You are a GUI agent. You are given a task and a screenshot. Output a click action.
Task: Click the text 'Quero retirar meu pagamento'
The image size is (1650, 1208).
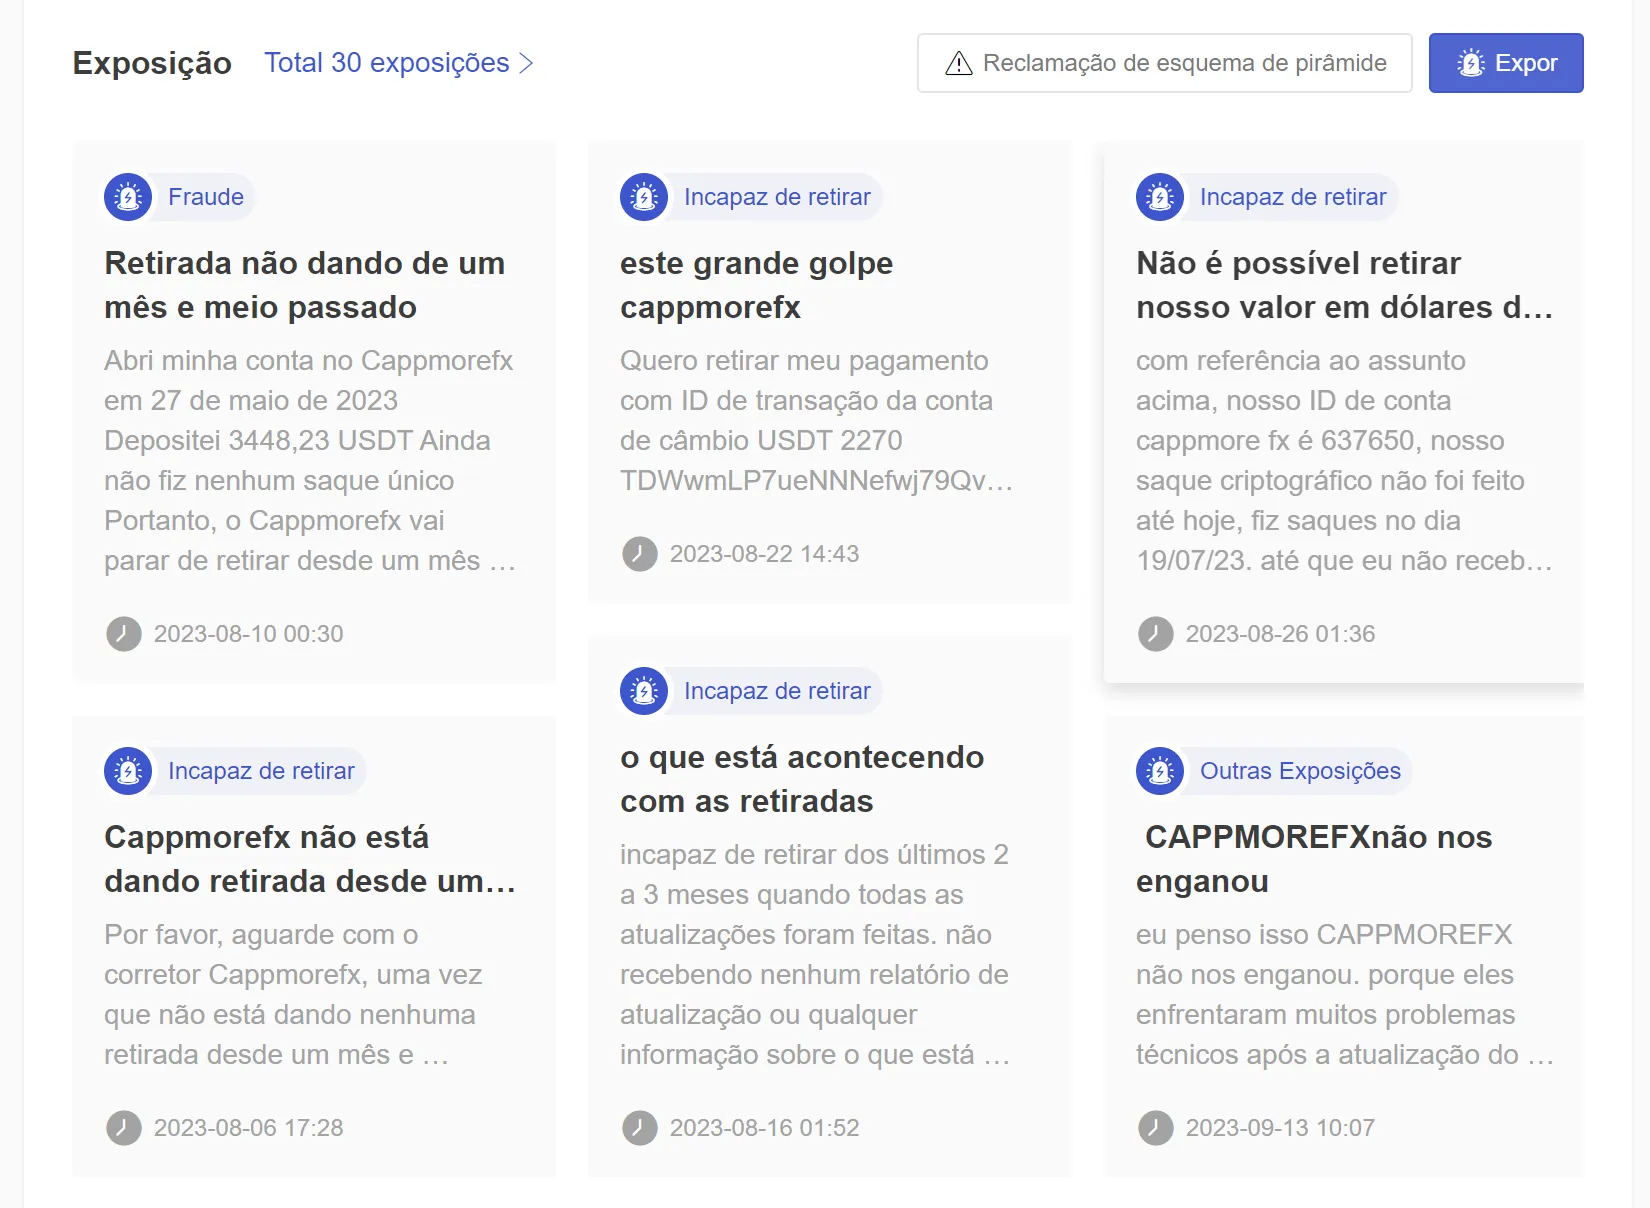[x=804, y=361]
